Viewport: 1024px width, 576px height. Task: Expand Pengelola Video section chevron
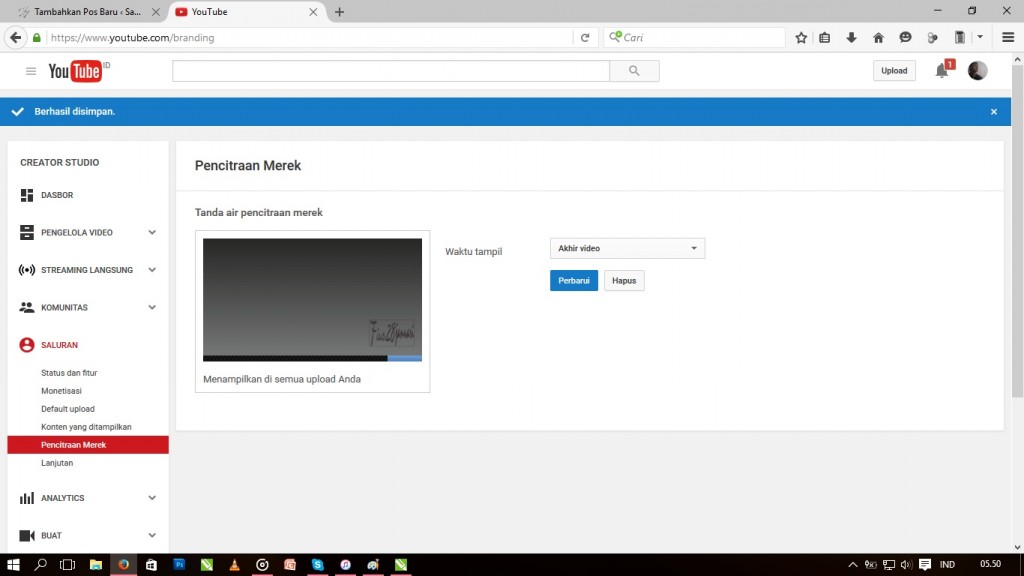[152, 232]
